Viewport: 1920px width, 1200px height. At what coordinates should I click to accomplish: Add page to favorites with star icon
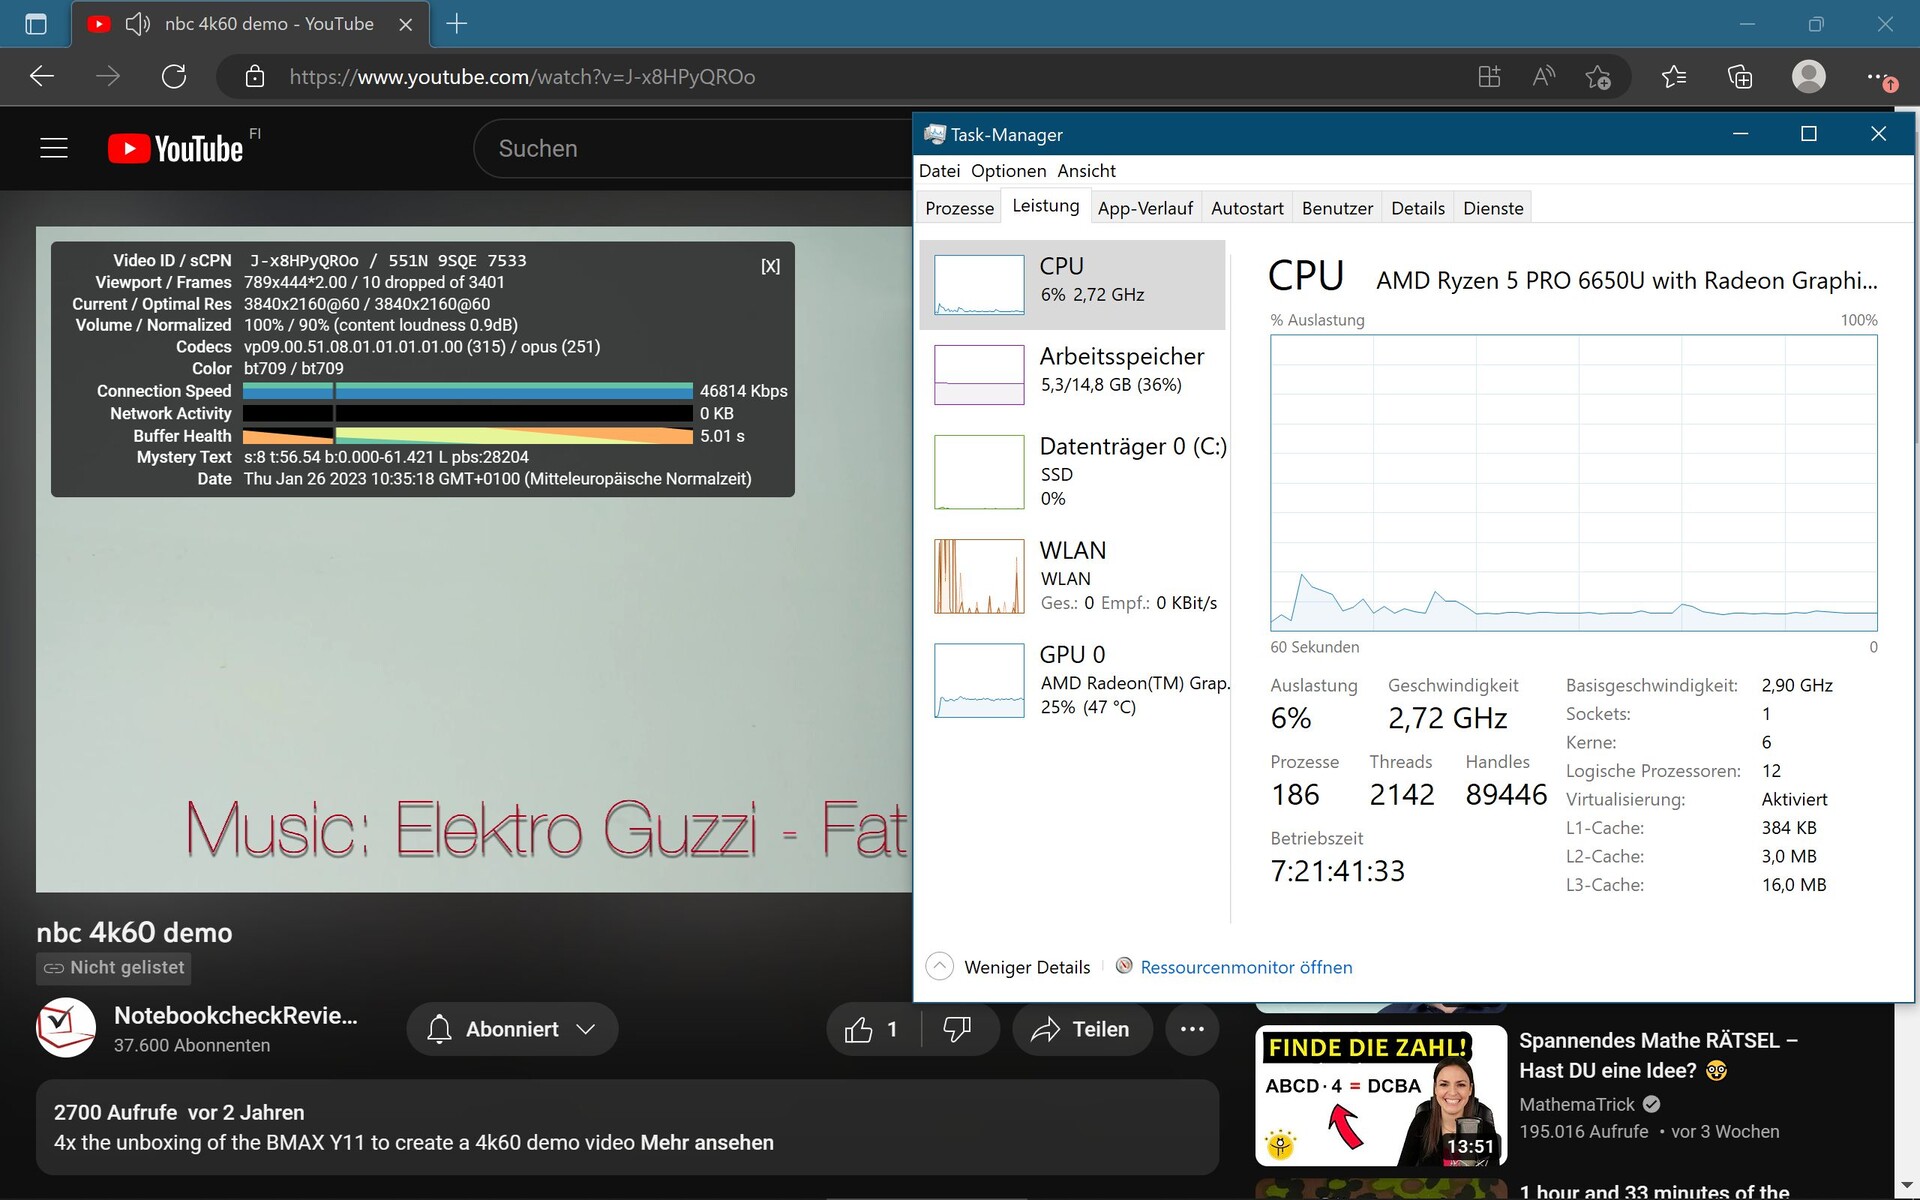(x=1598, y=77)
